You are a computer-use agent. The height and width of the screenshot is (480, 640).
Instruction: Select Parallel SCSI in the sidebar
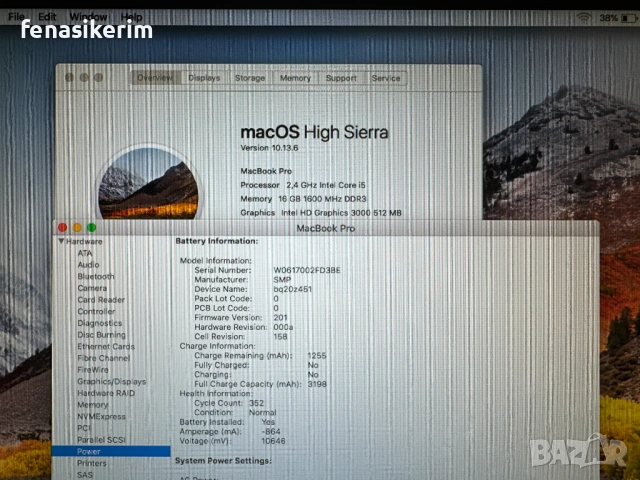[102, 440]
